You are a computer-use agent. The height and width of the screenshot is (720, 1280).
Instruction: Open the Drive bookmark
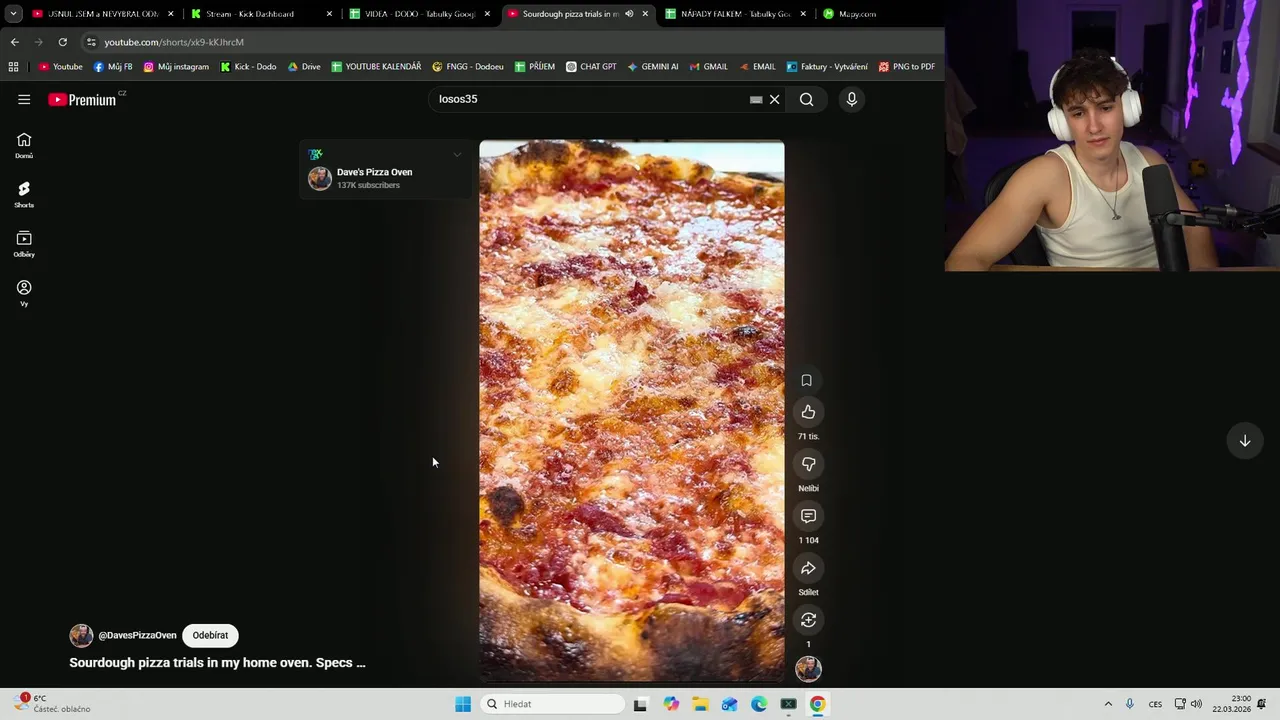pos(304,67)
